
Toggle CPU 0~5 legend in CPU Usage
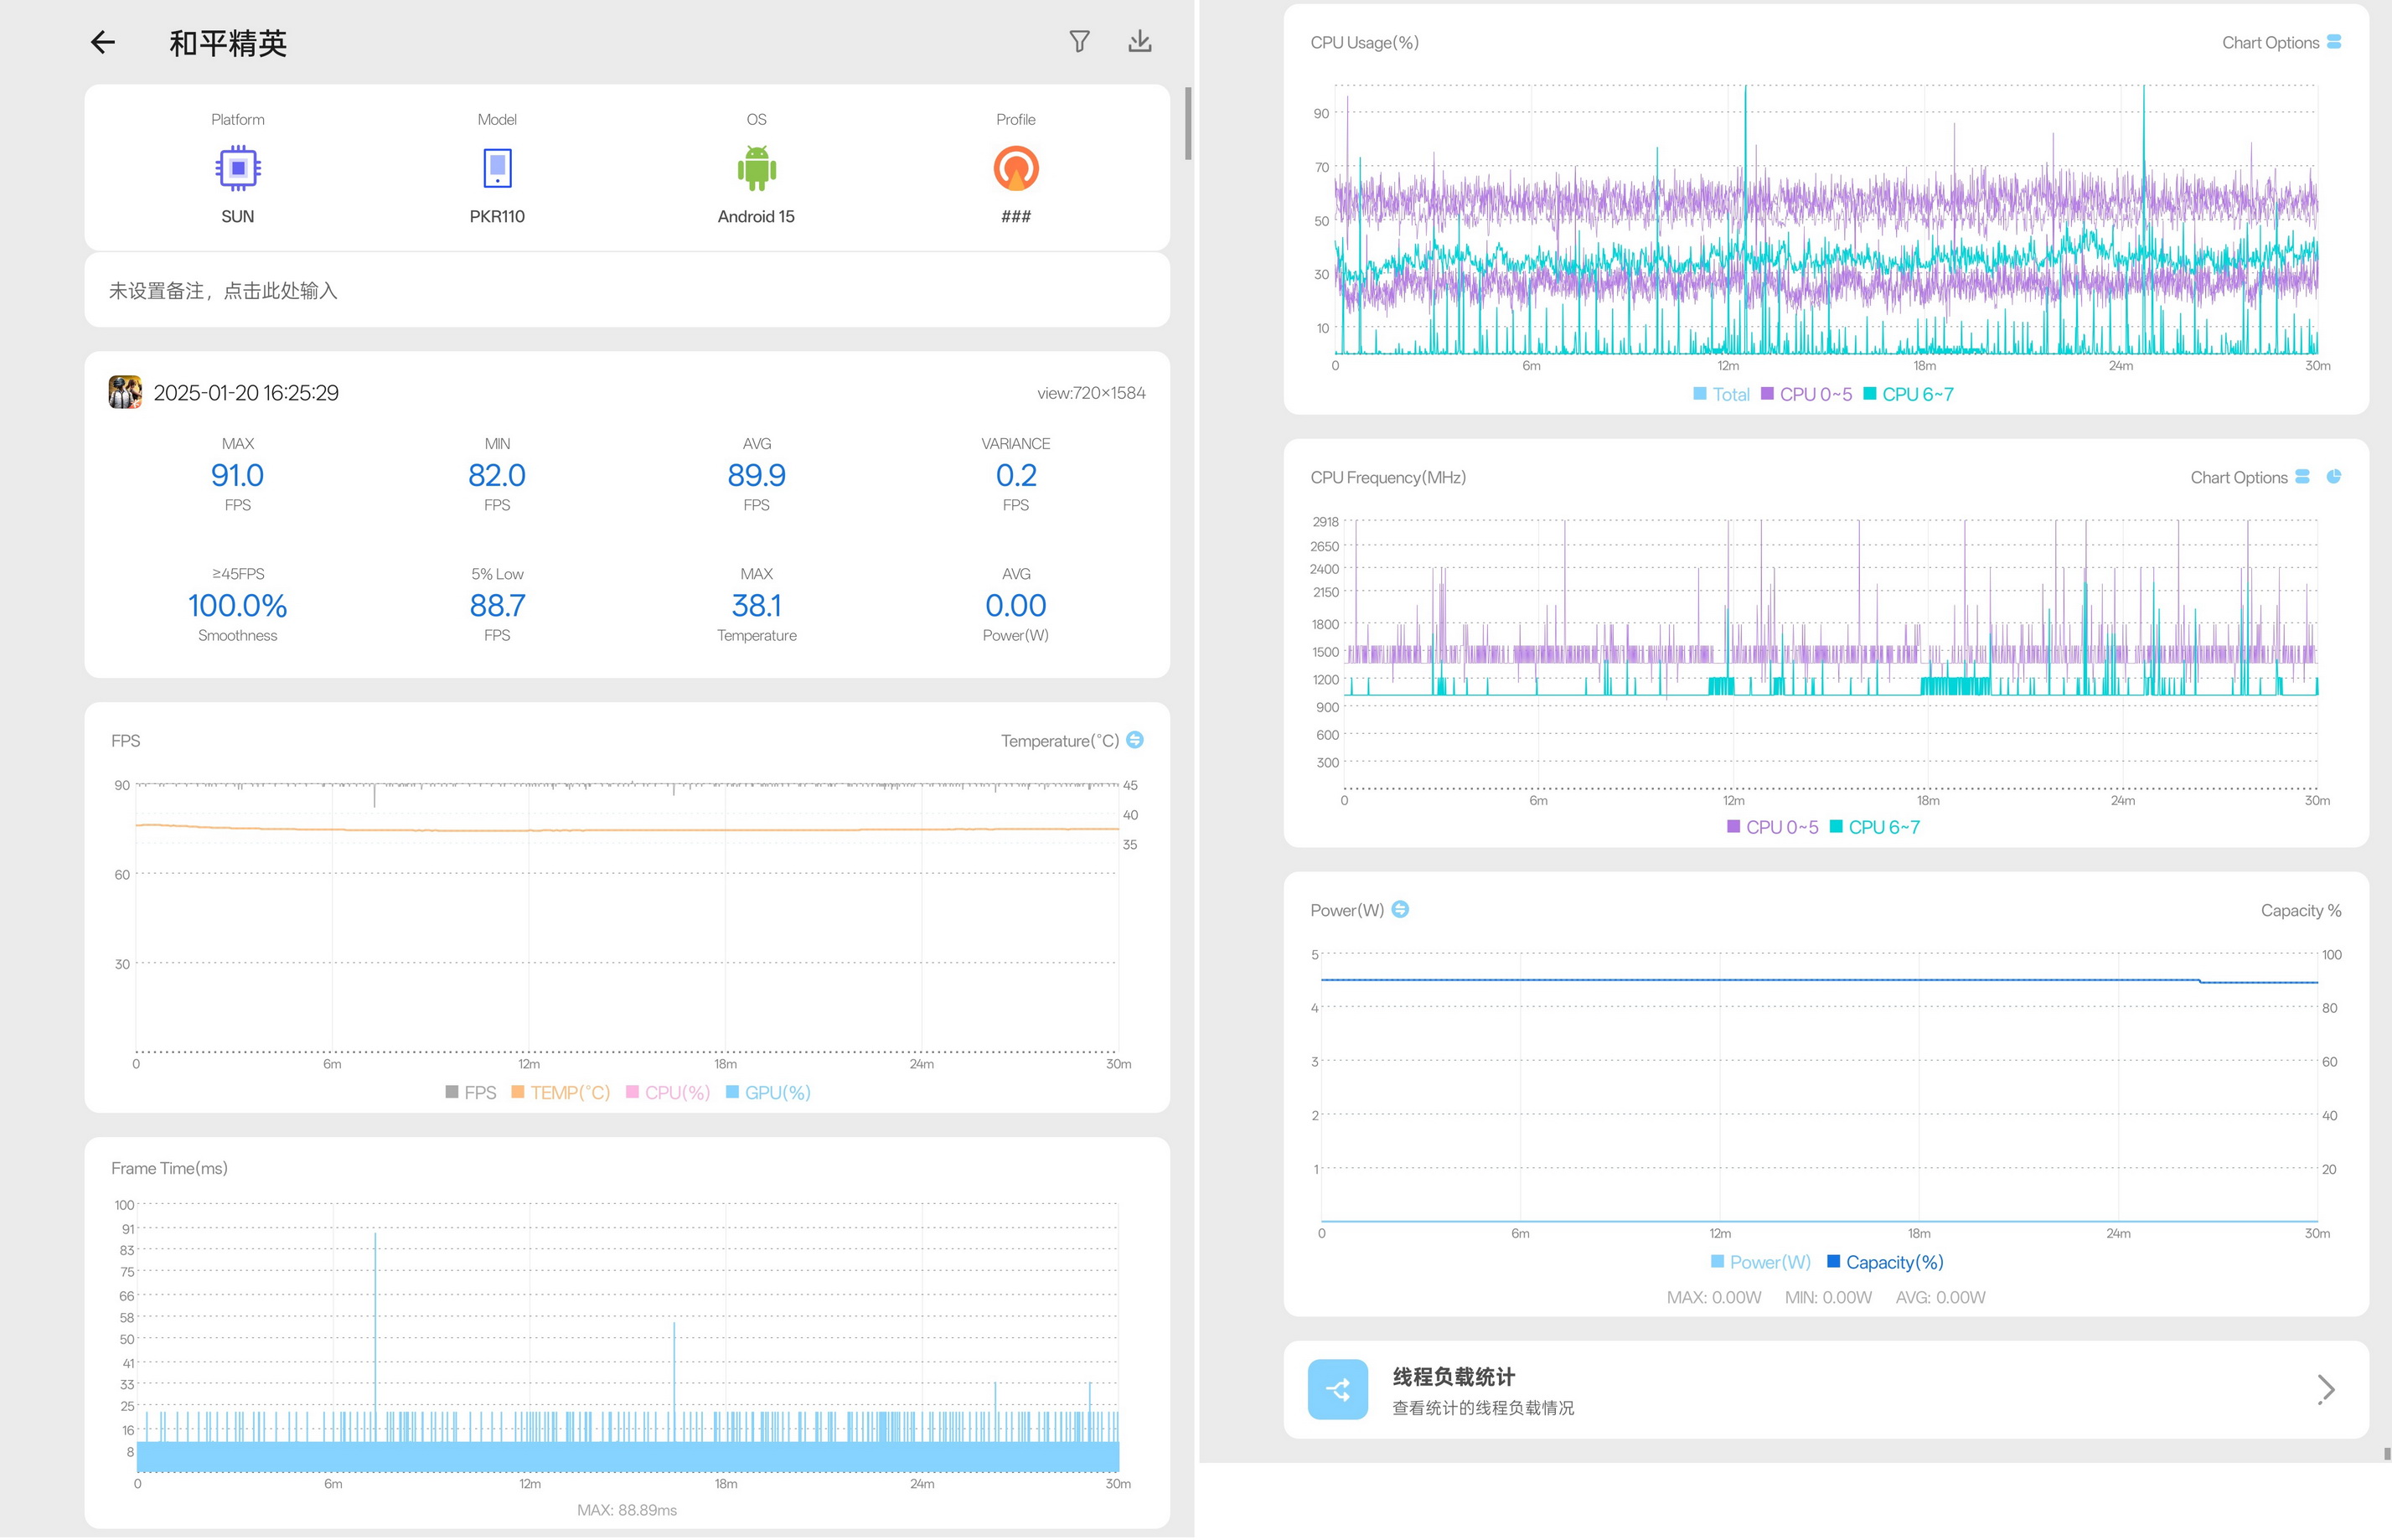point(1806,395)
